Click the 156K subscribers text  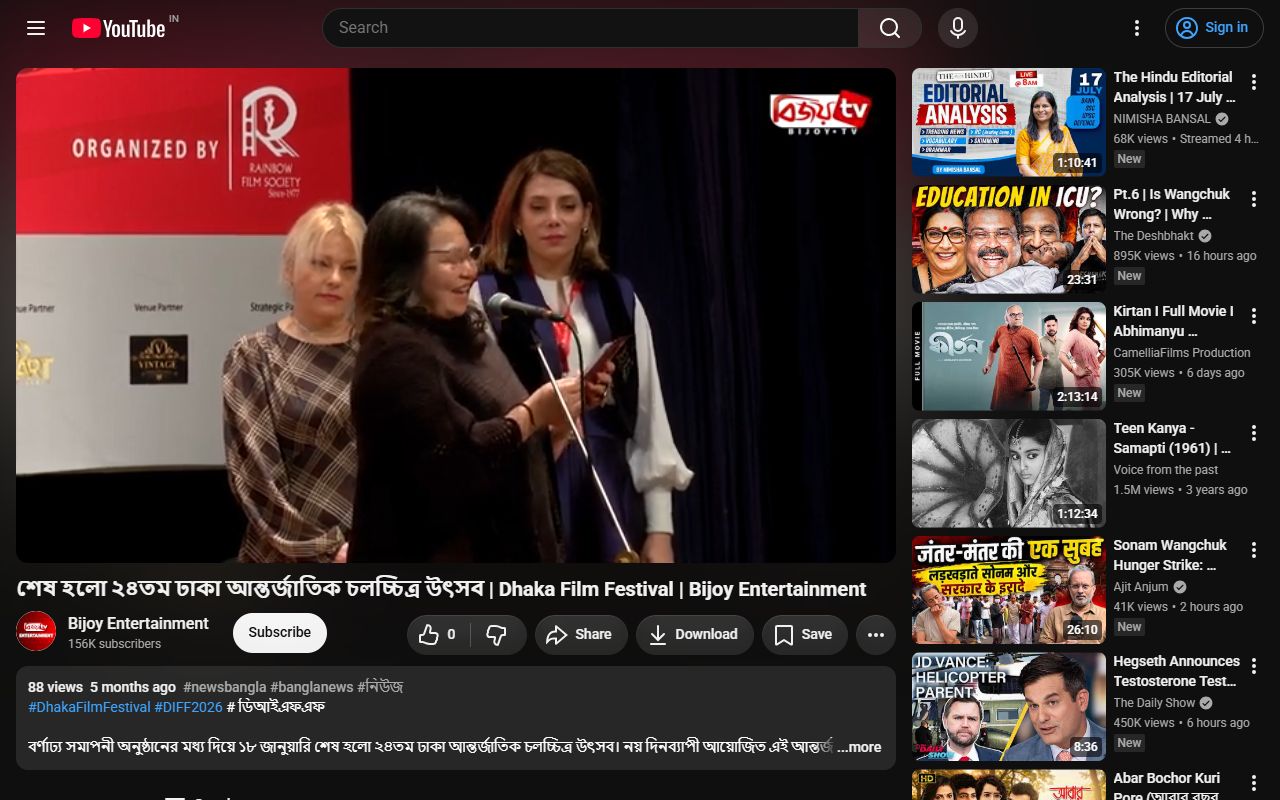(x=114, y=644)
